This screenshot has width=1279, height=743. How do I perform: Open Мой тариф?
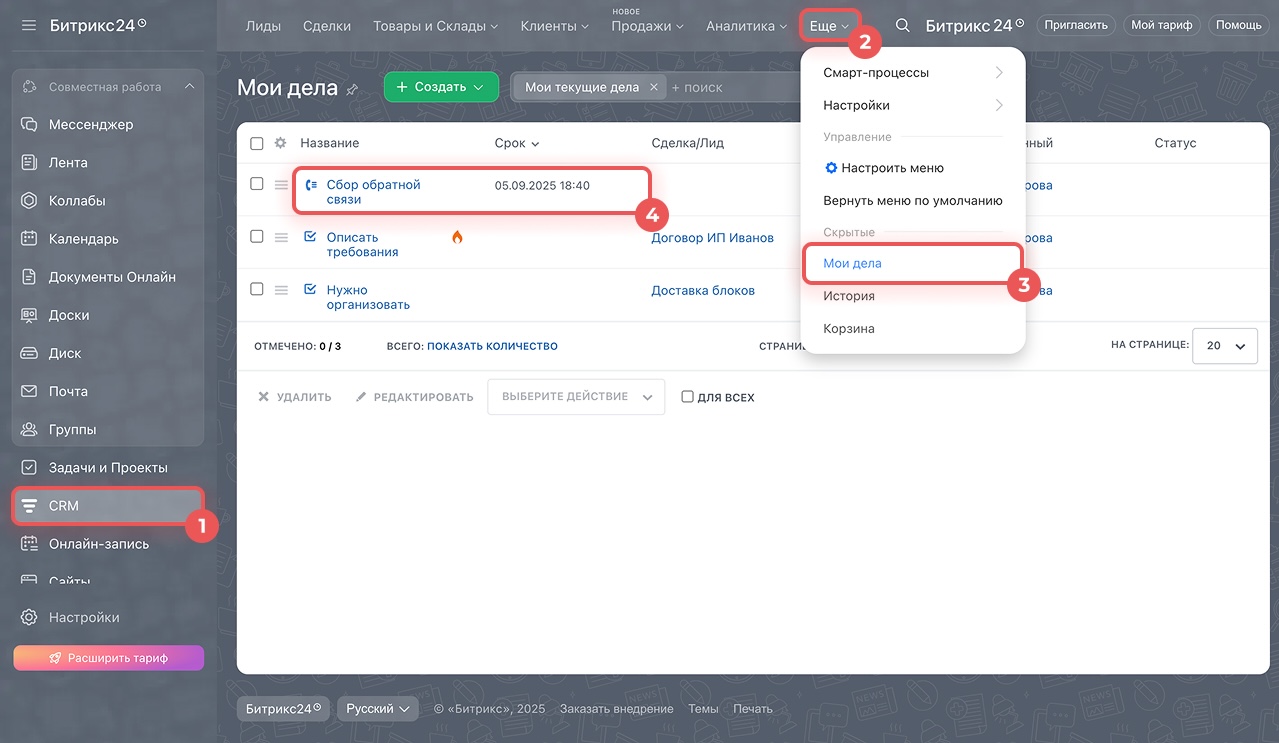click(1161, 25)
